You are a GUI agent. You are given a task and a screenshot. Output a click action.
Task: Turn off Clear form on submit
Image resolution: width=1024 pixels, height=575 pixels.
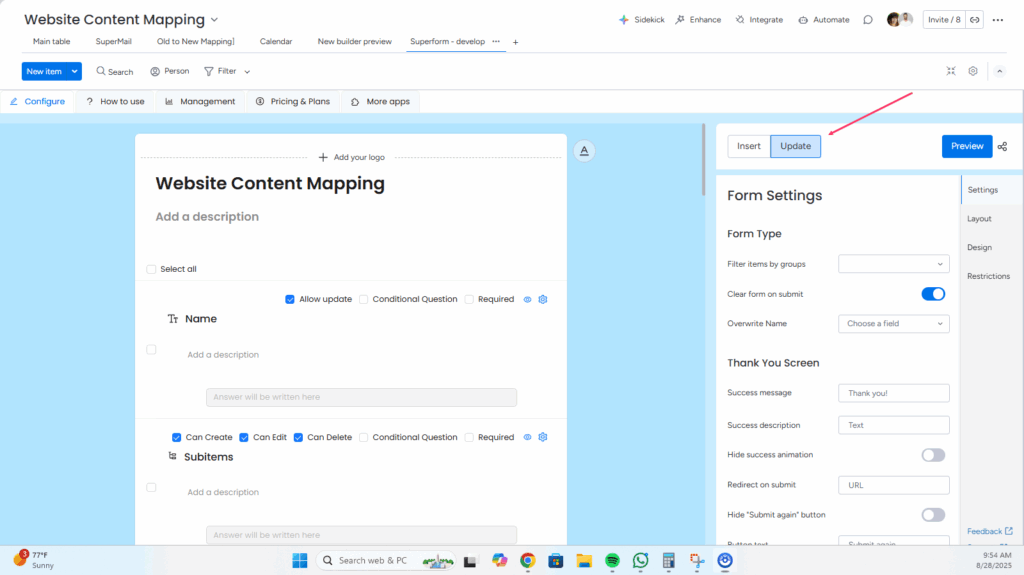coord(932,294)
